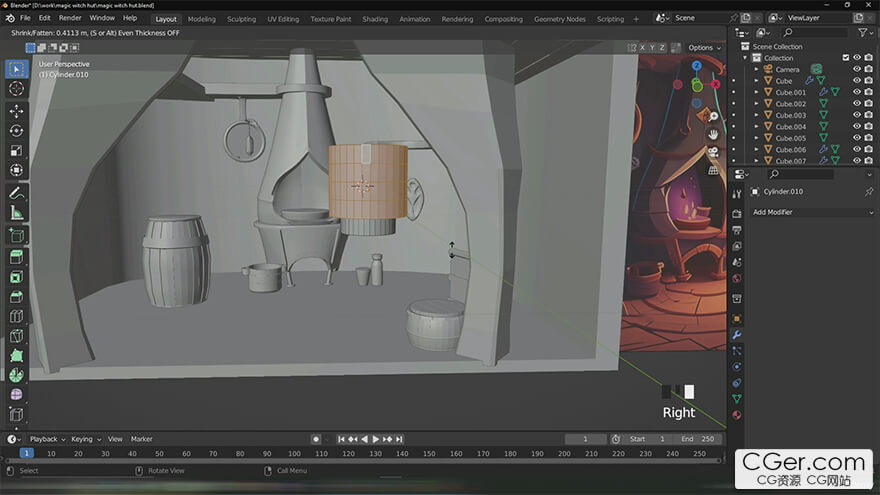Activate the Rotate tool
The height and width of the screenshot is (495, 880).
(16, 130)
